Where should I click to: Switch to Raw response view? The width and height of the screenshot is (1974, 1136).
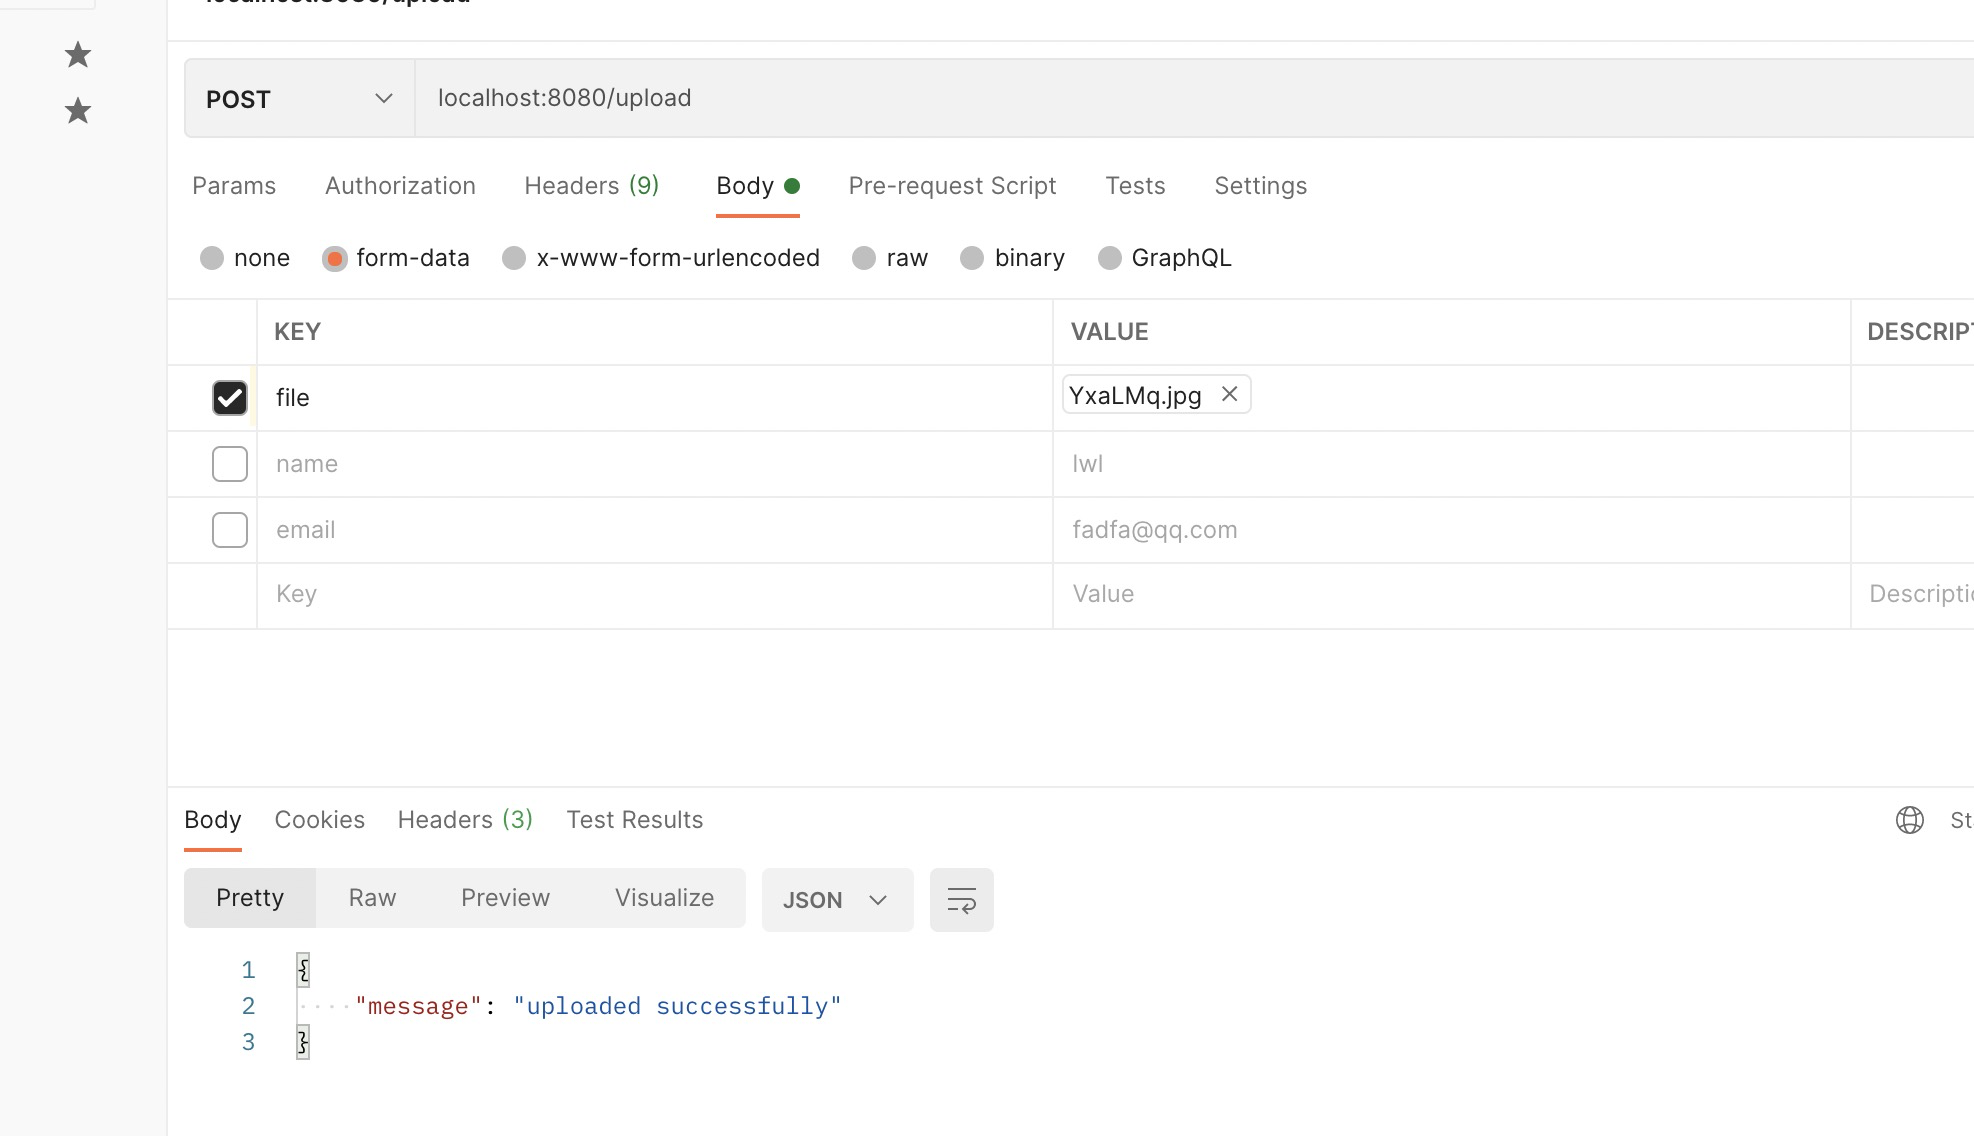click(372, 898)
